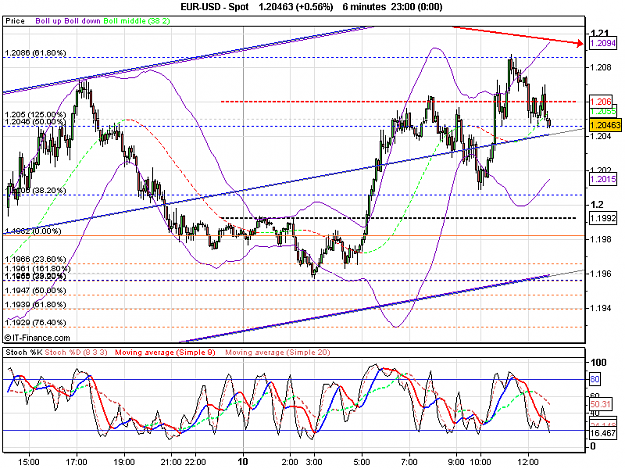Click the 10:00 time axis label

click(x=481, y=462)
